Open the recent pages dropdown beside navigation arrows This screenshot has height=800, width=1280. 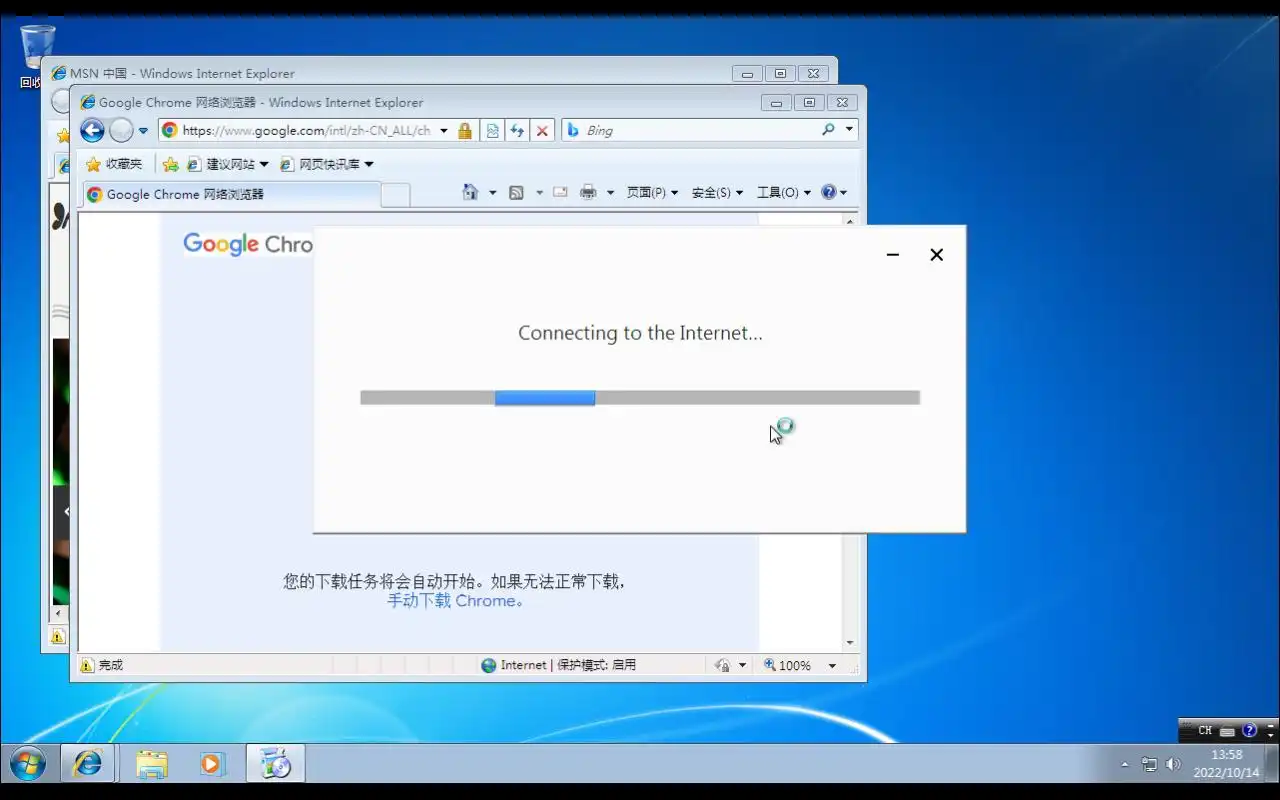[x=143, y=131]
